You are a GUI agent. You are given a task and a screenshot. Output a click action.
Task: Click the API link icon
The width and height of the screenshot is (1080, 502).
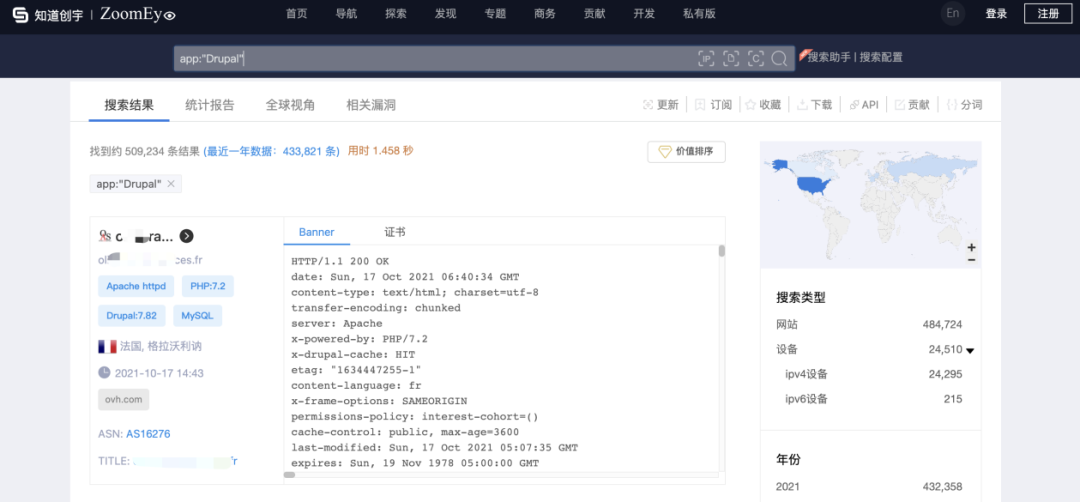pos(854,105)
